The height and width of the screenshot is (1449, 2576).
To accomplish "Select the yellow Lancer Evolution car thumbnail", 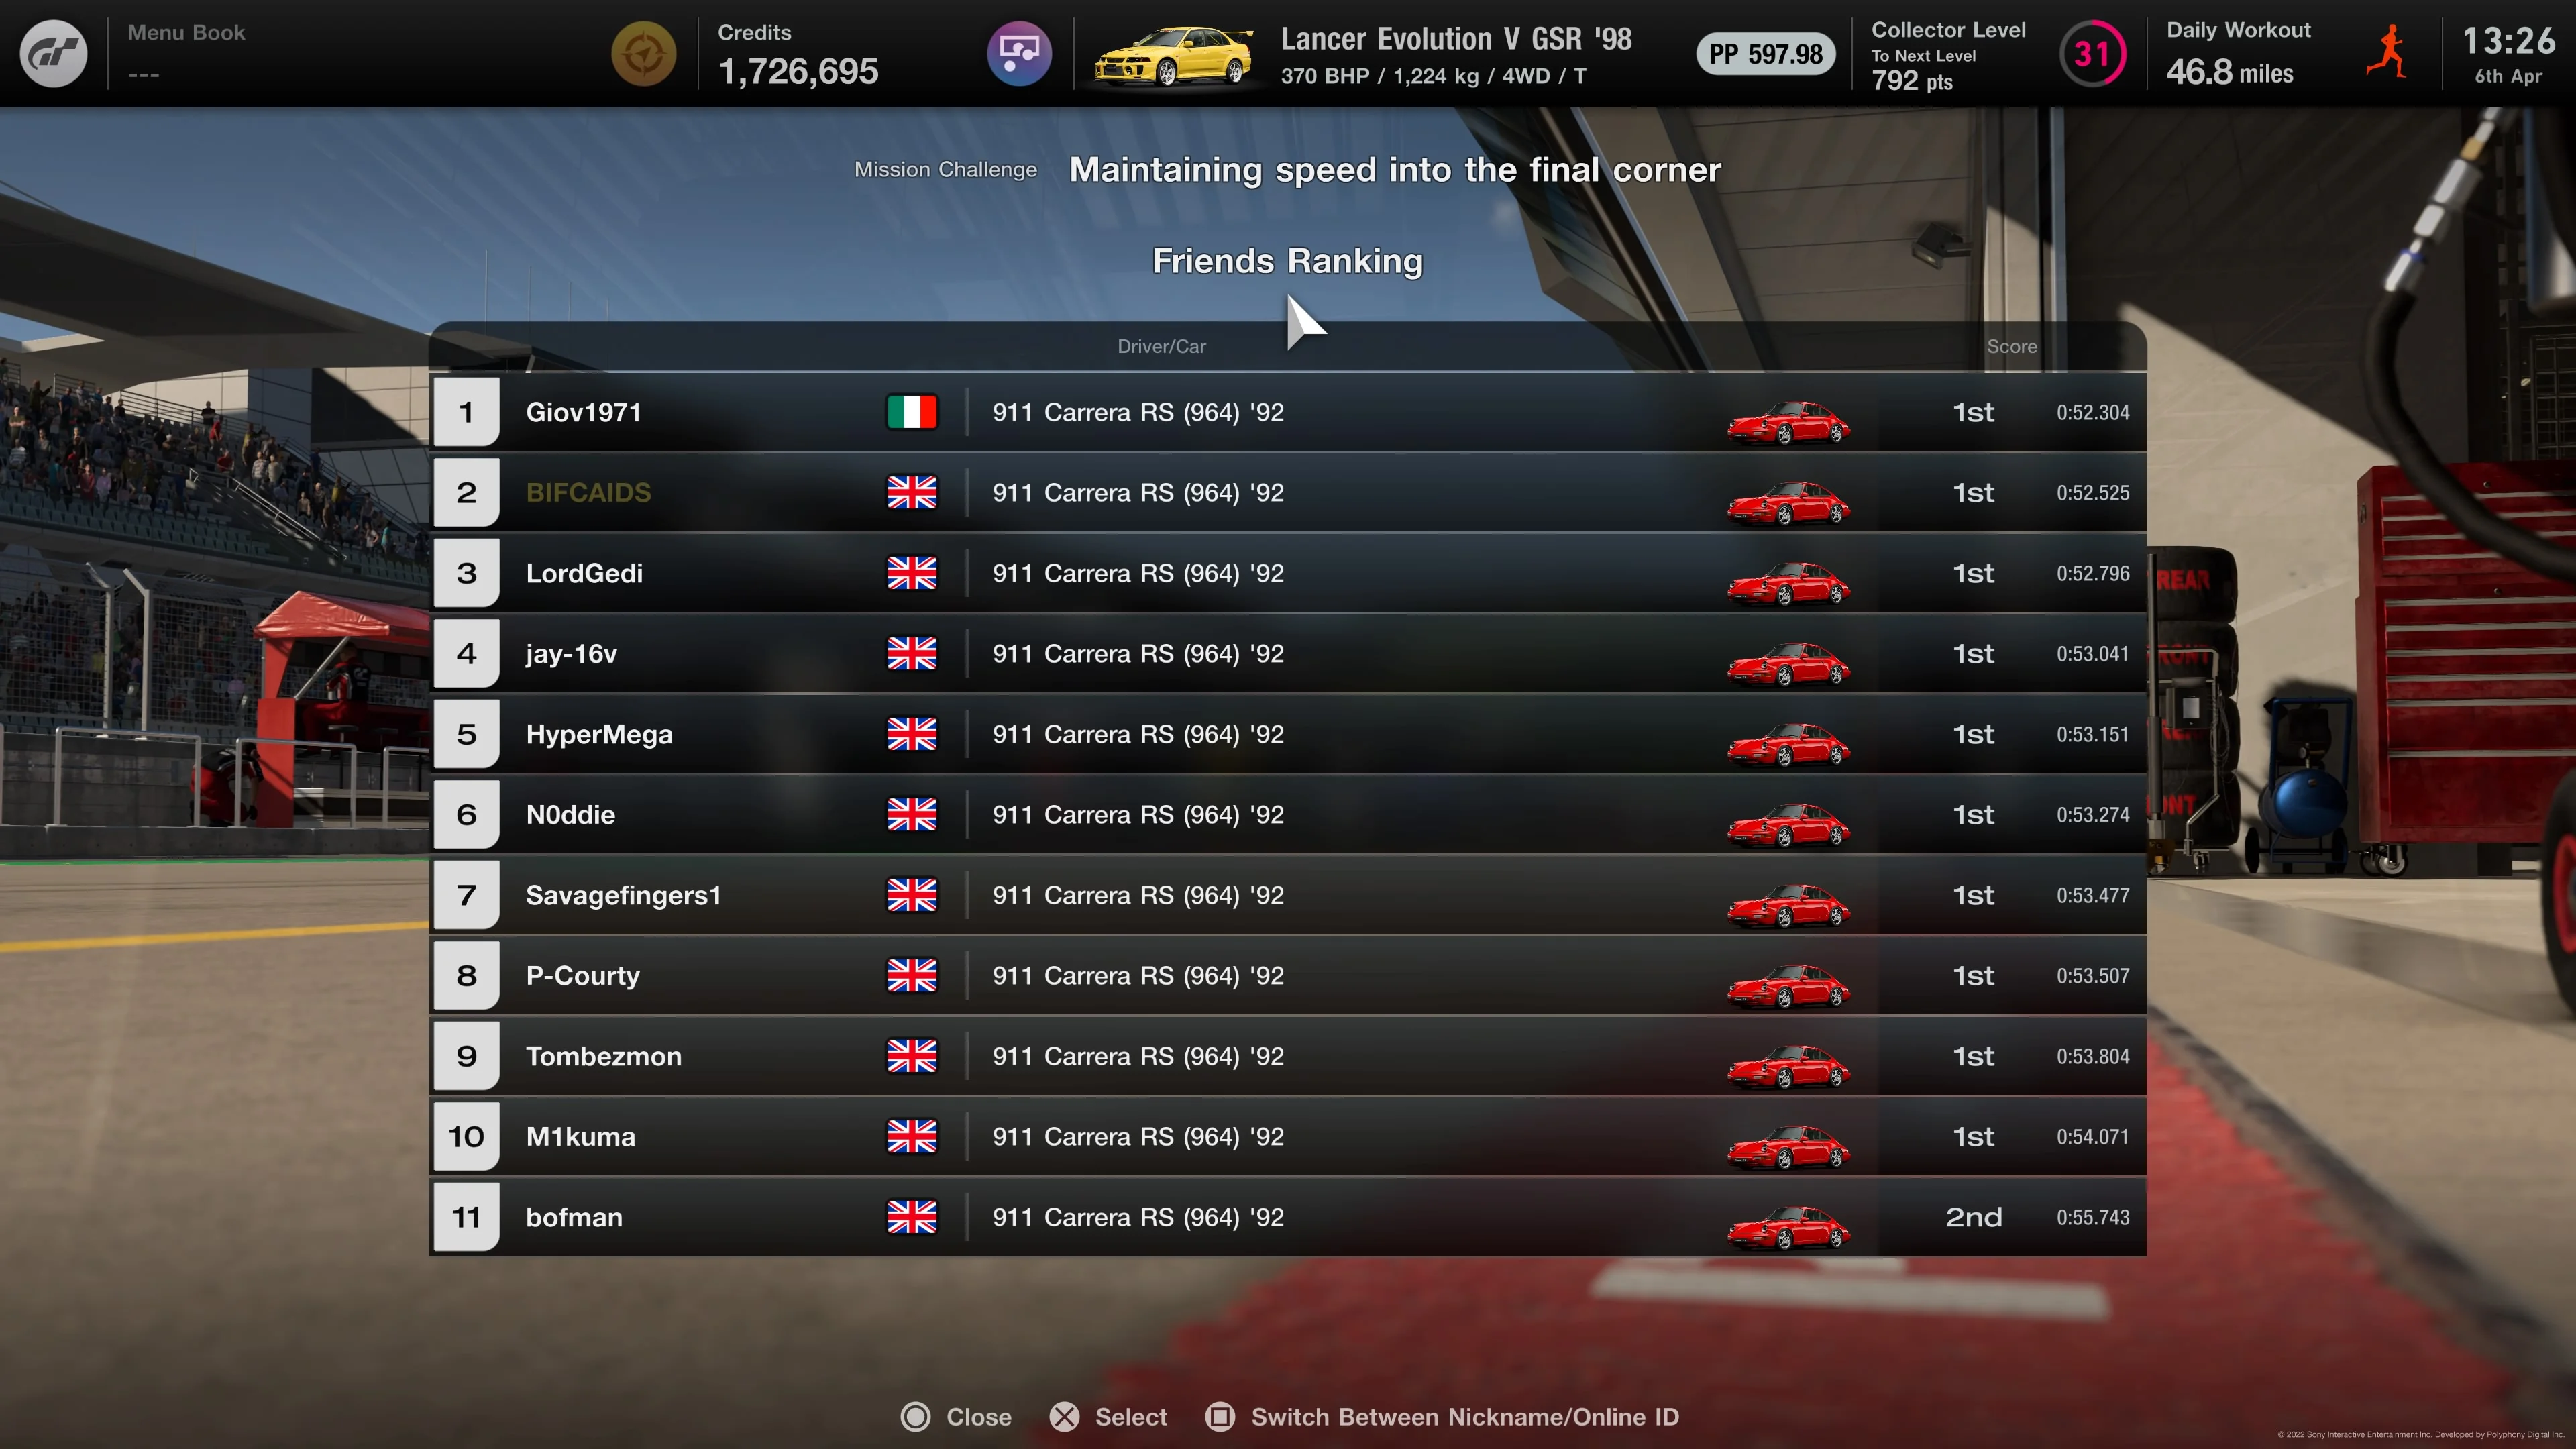I will click(1174, 56).
